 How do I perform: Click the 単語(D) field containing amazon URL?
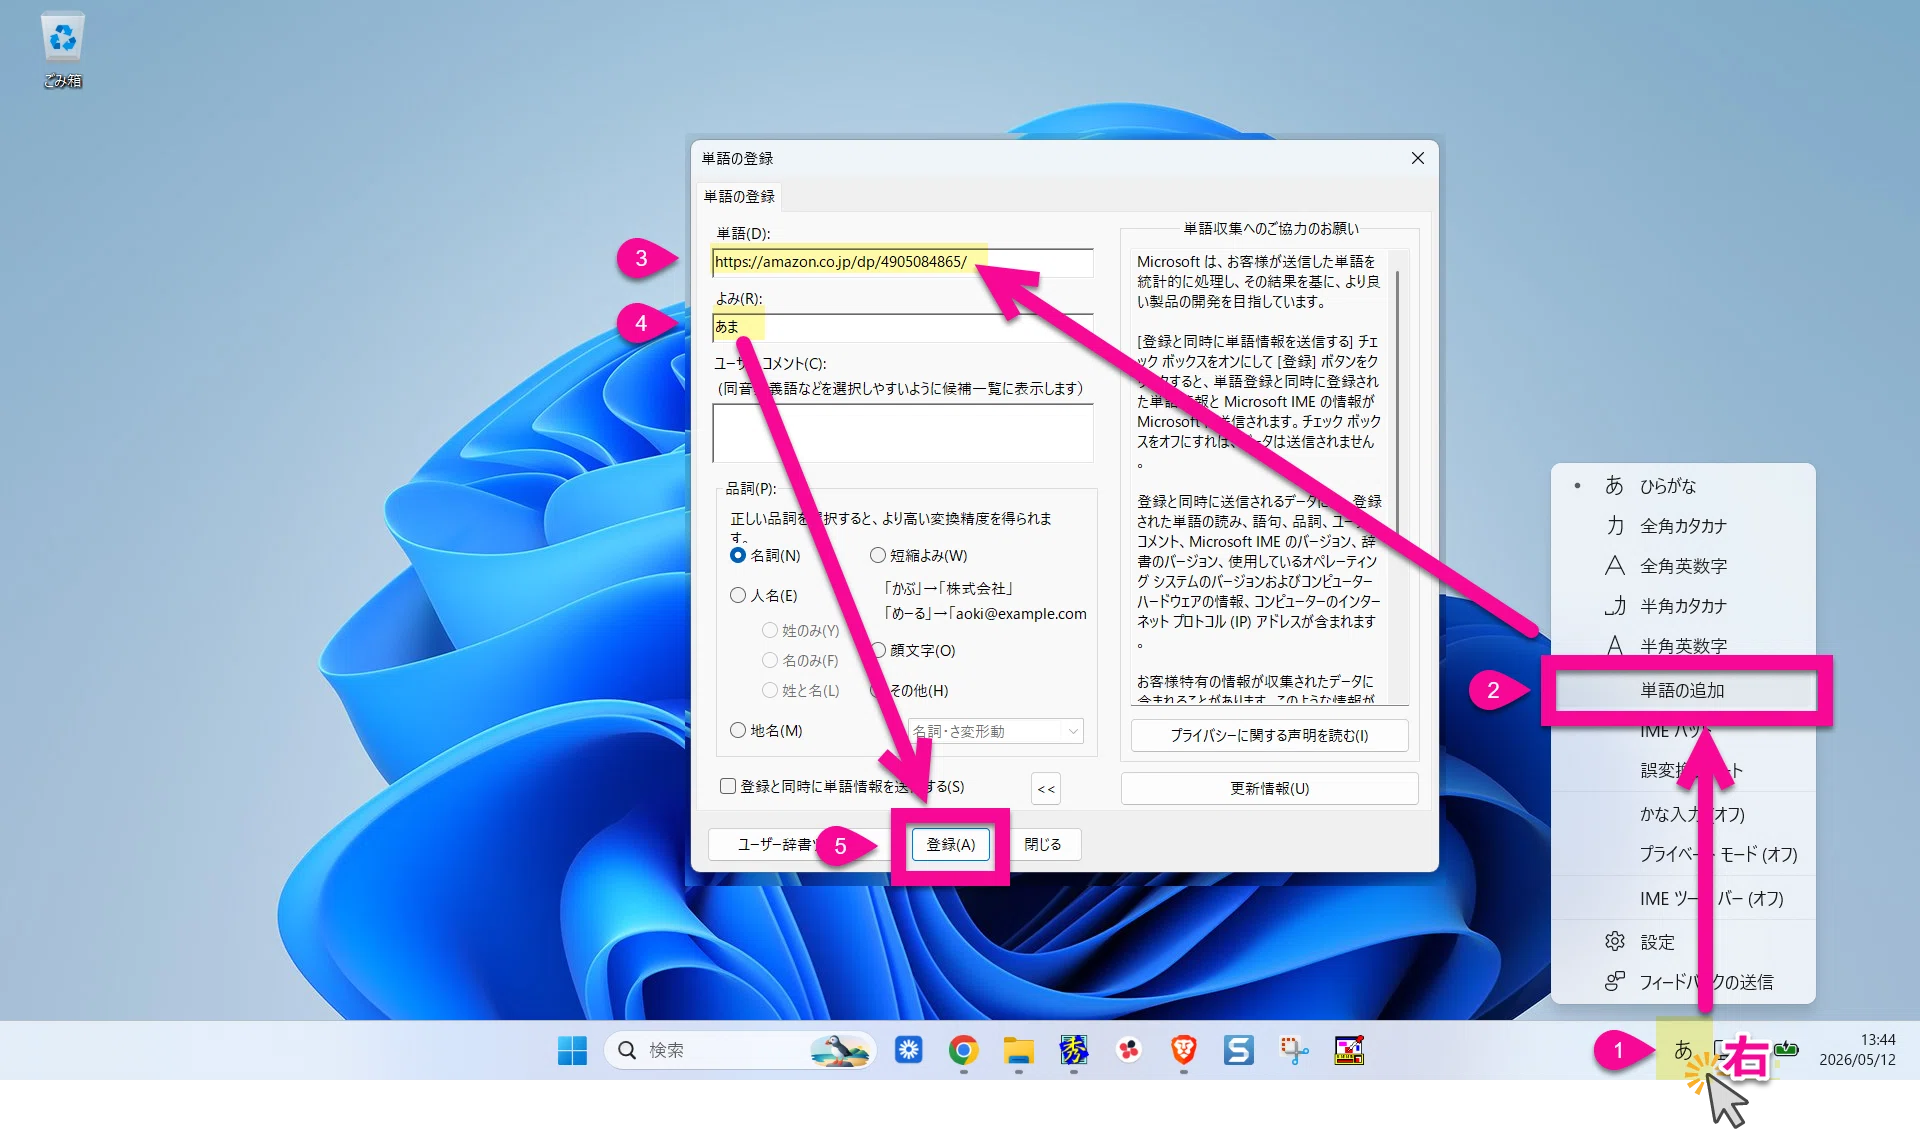[902, 262]
